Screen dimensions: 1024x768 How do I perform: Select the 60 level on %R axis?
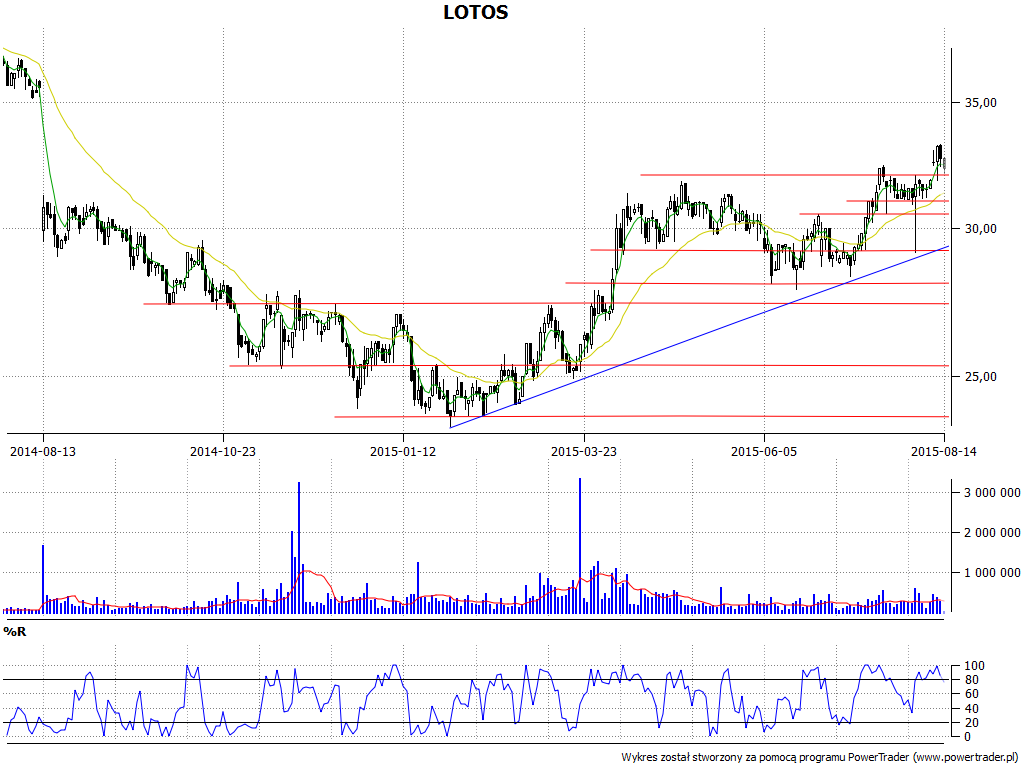(x=971, y=694)
